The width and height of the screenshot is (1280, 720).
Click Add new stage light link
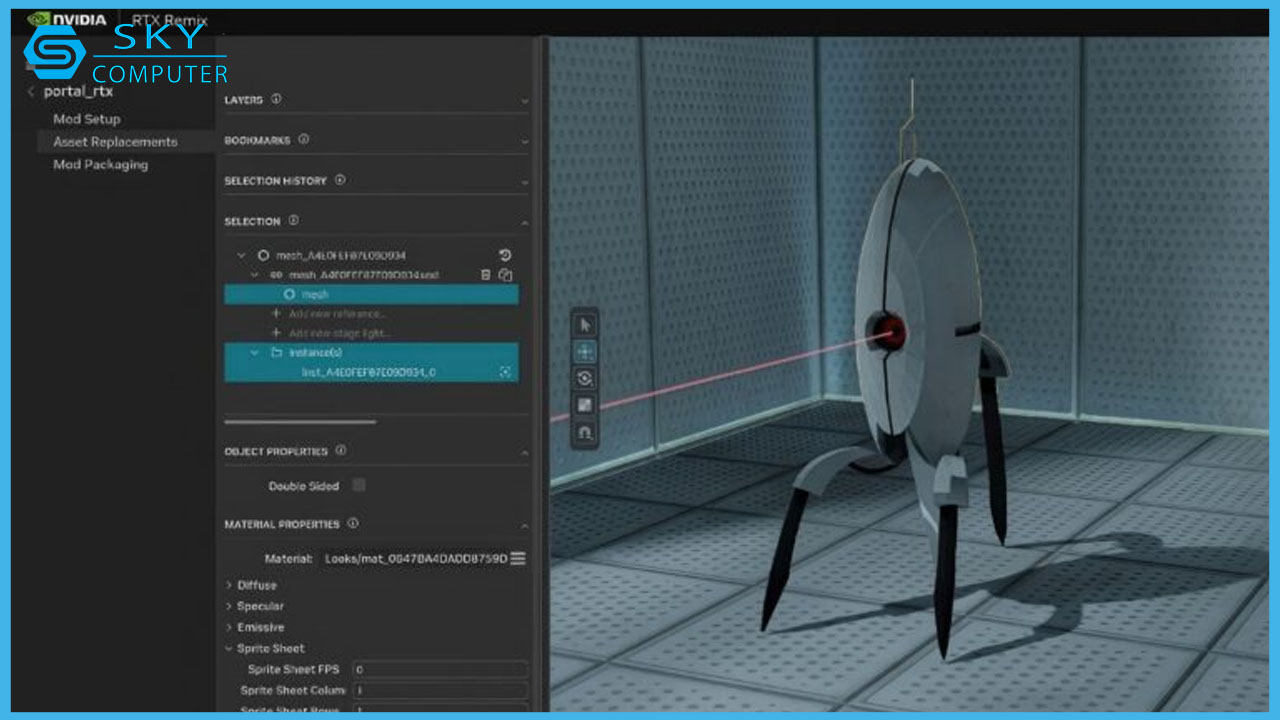340,332
